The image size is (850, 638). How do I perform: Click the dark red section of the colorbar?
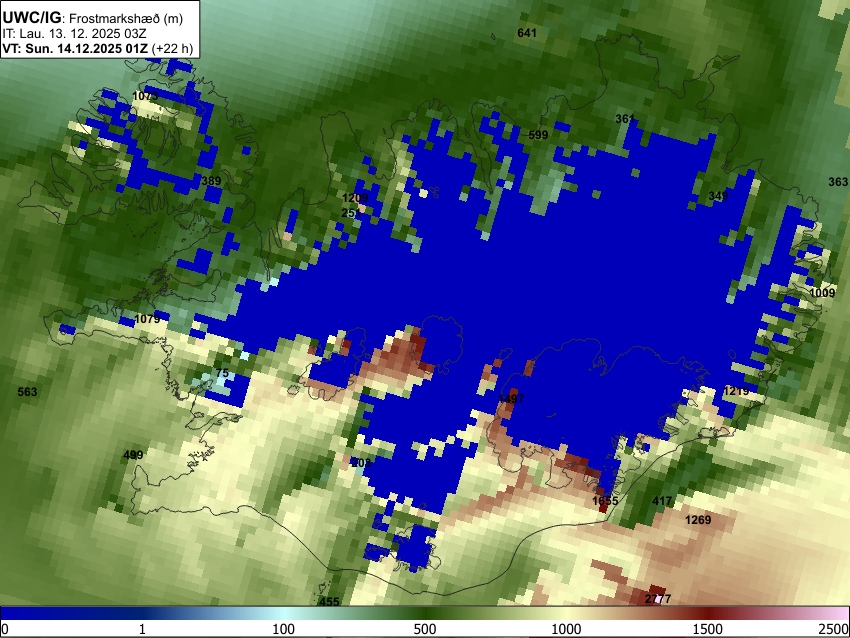(708, 614)
